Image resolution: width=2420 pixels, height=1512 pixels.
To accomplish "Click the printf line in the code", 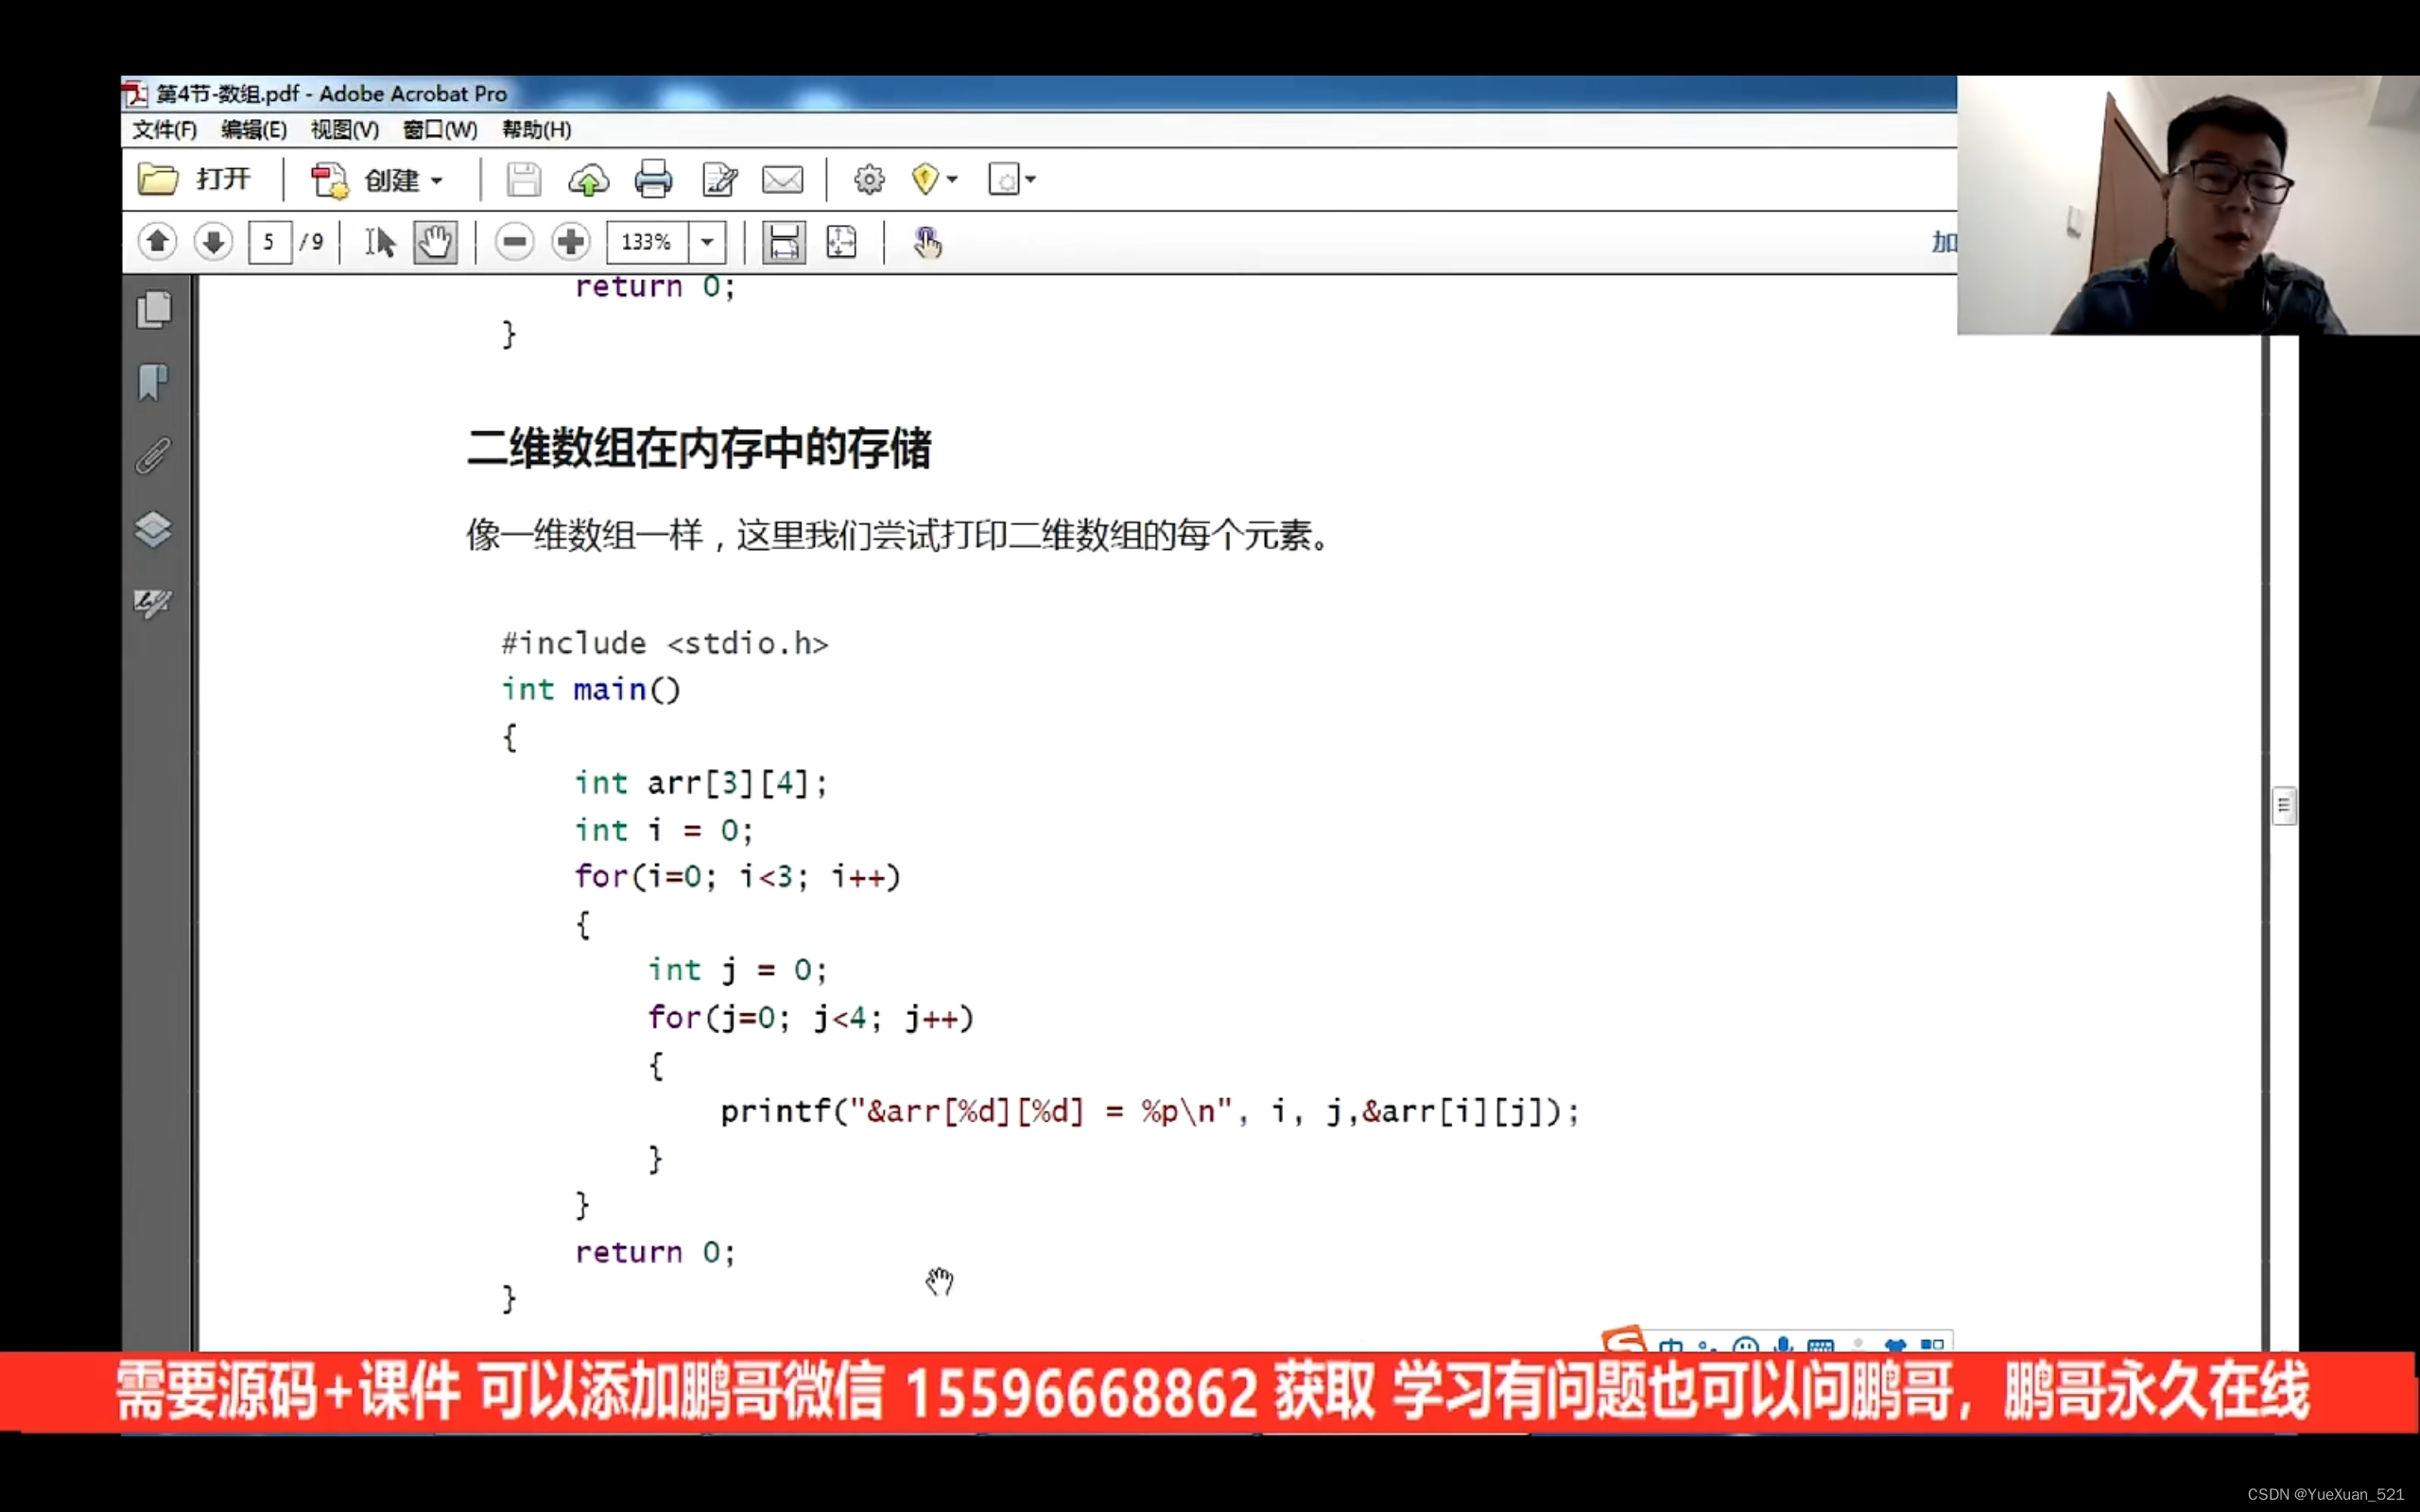I will [x=1150, y=1112].
